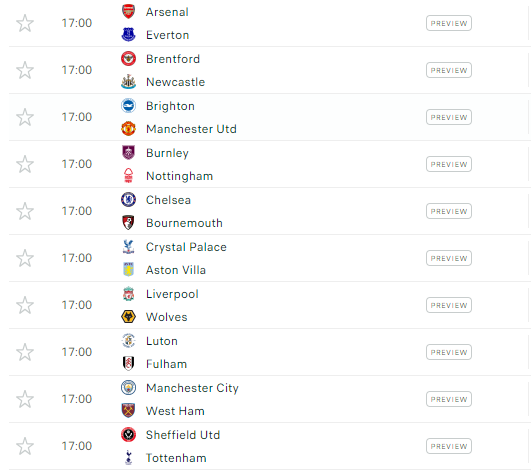
Task: Add Luton vs Fulham to favorites
Action: point(25,352)
